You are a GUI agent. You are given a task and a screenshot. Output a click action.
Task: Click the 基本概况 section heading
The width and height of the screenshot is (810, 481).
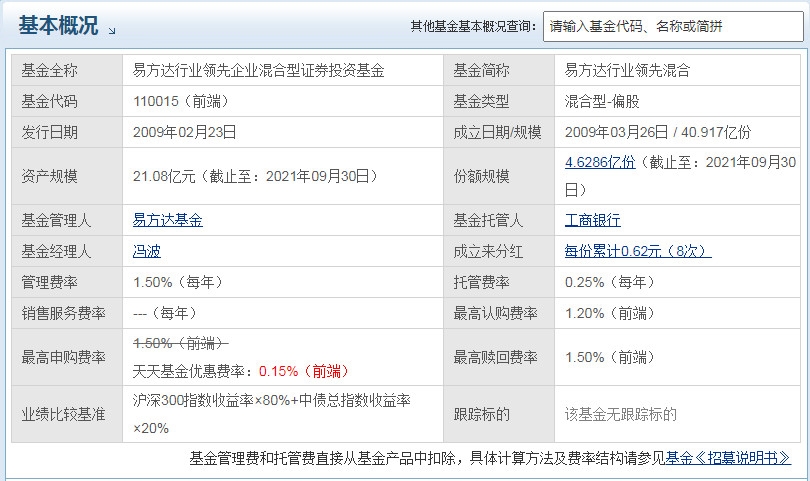[58, 27]
